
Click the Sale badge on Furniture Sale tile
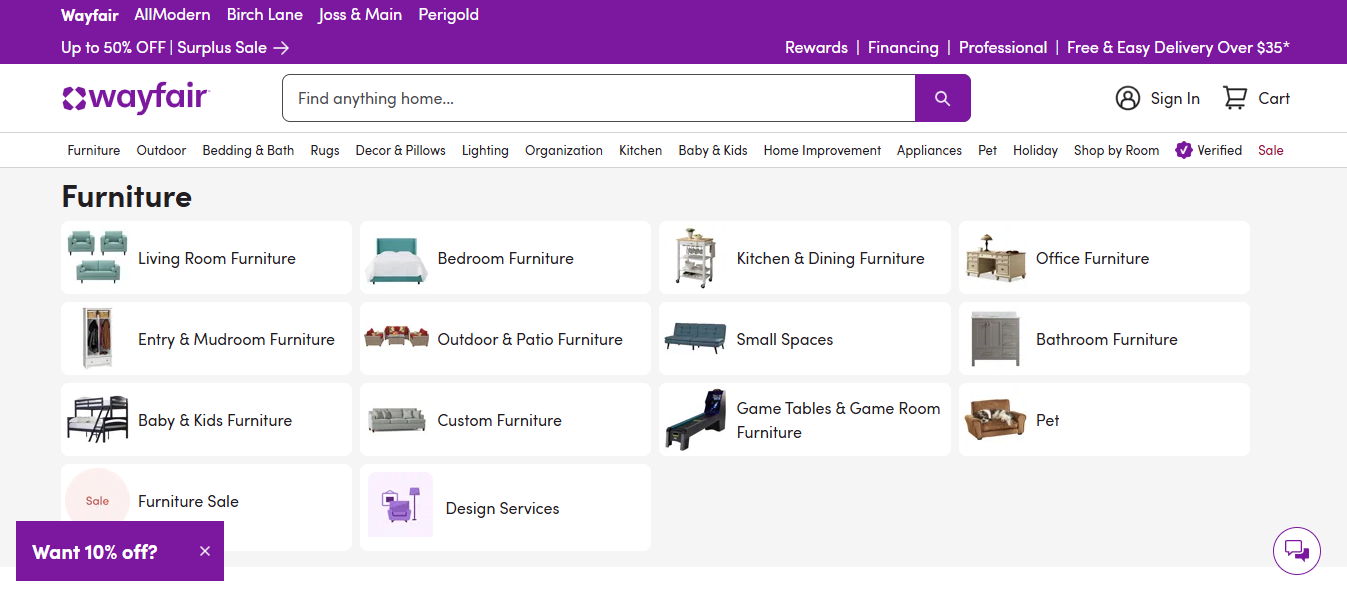[97, 500]
